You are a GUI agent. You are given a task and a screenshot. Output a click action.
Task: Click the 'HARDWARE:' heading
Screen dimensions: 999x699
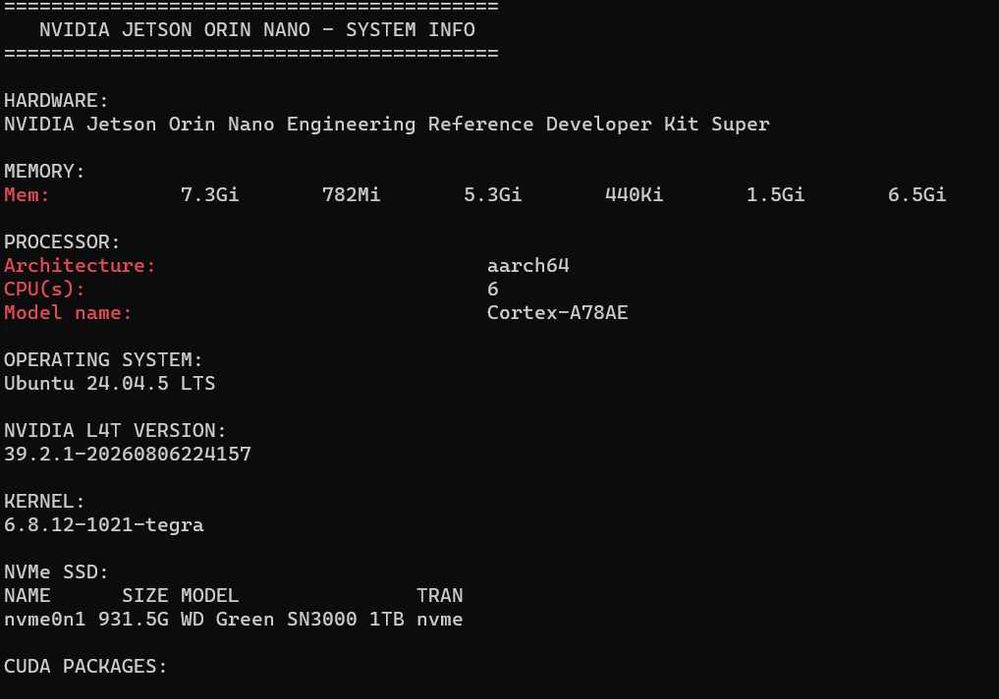coord(56,101)
